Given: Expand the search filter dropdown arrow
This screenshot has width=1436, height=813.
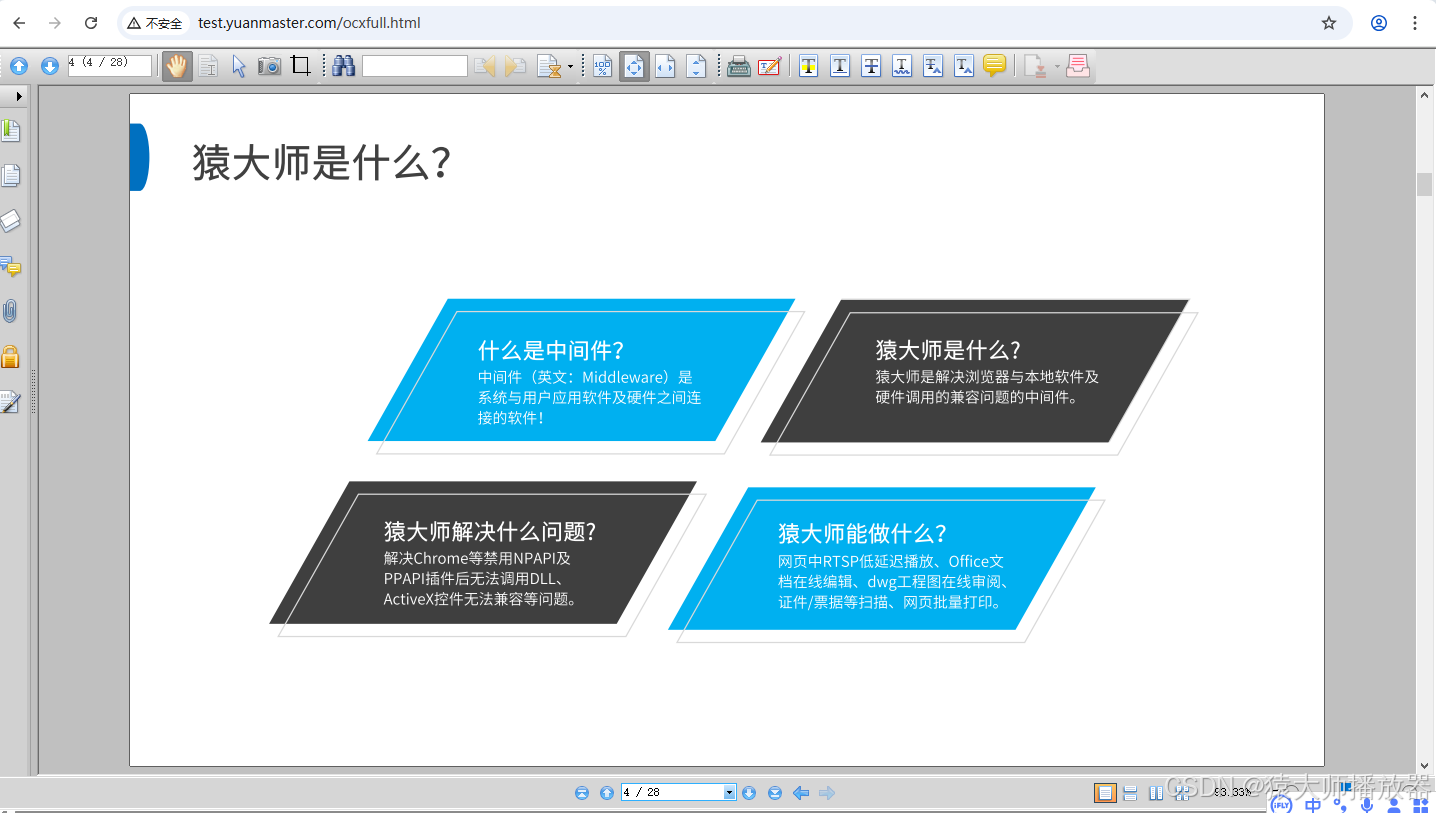Looking at the screenshot, I should click(571, 66).
